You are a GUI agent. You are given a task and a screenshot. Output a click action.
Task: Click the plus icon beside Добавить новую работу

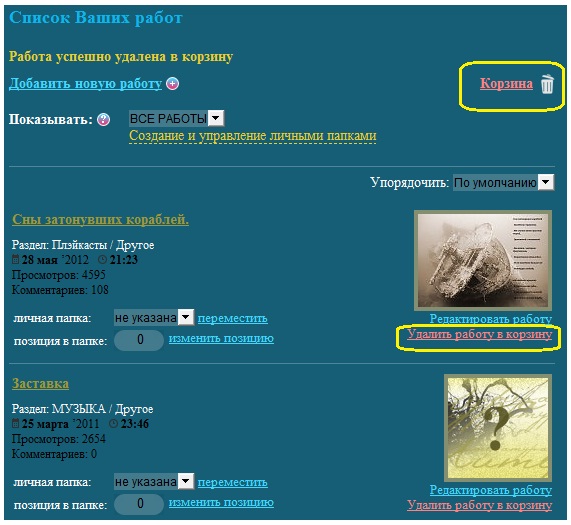173,84
